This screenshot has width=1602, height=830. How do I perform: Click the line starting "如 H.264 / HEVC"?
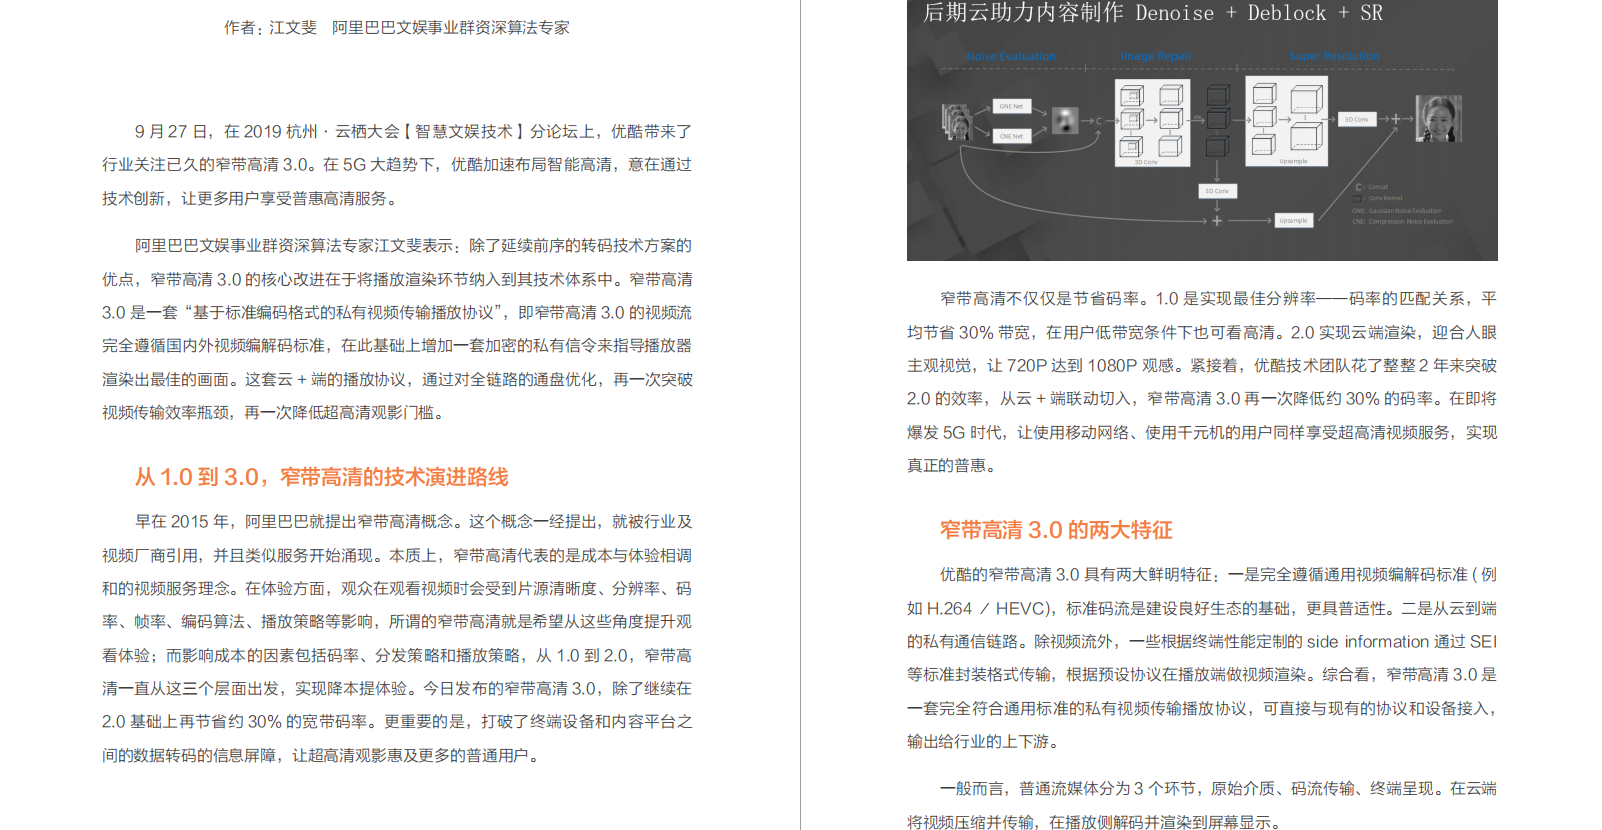tap(1202, 609)
